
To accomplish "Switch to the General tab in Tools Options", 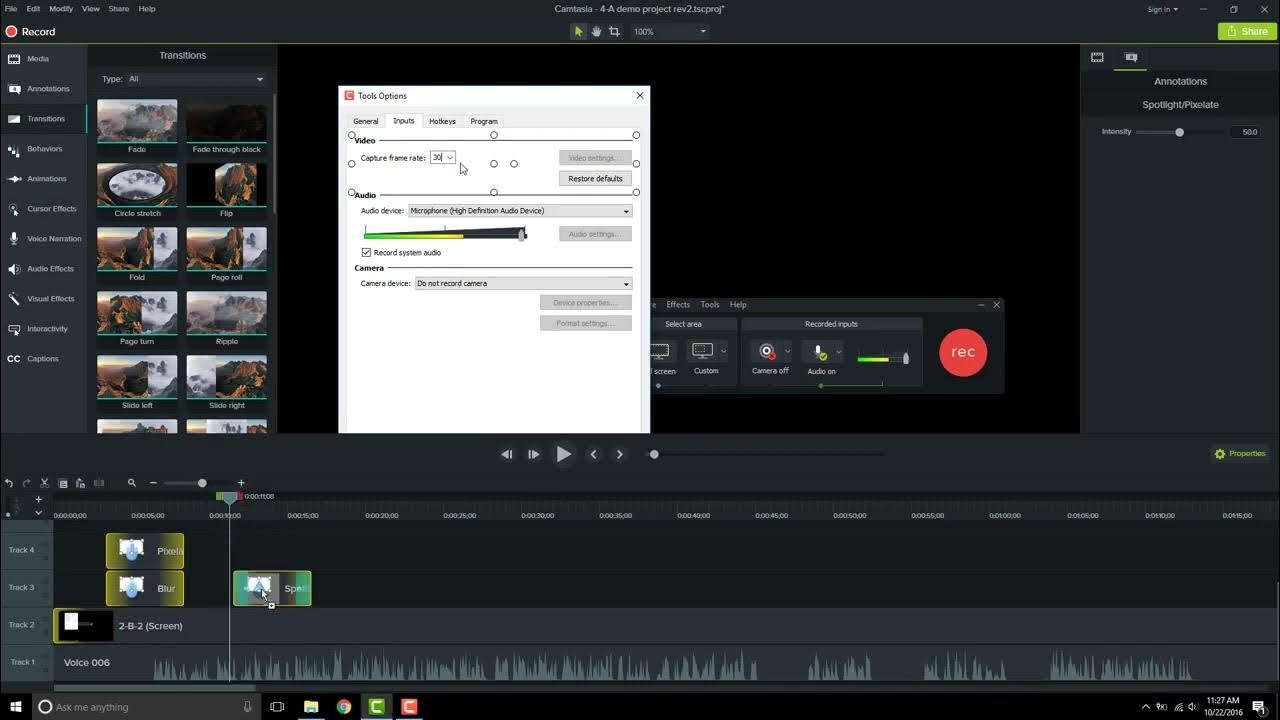I will pyautogui.click(x=366, y=121).
